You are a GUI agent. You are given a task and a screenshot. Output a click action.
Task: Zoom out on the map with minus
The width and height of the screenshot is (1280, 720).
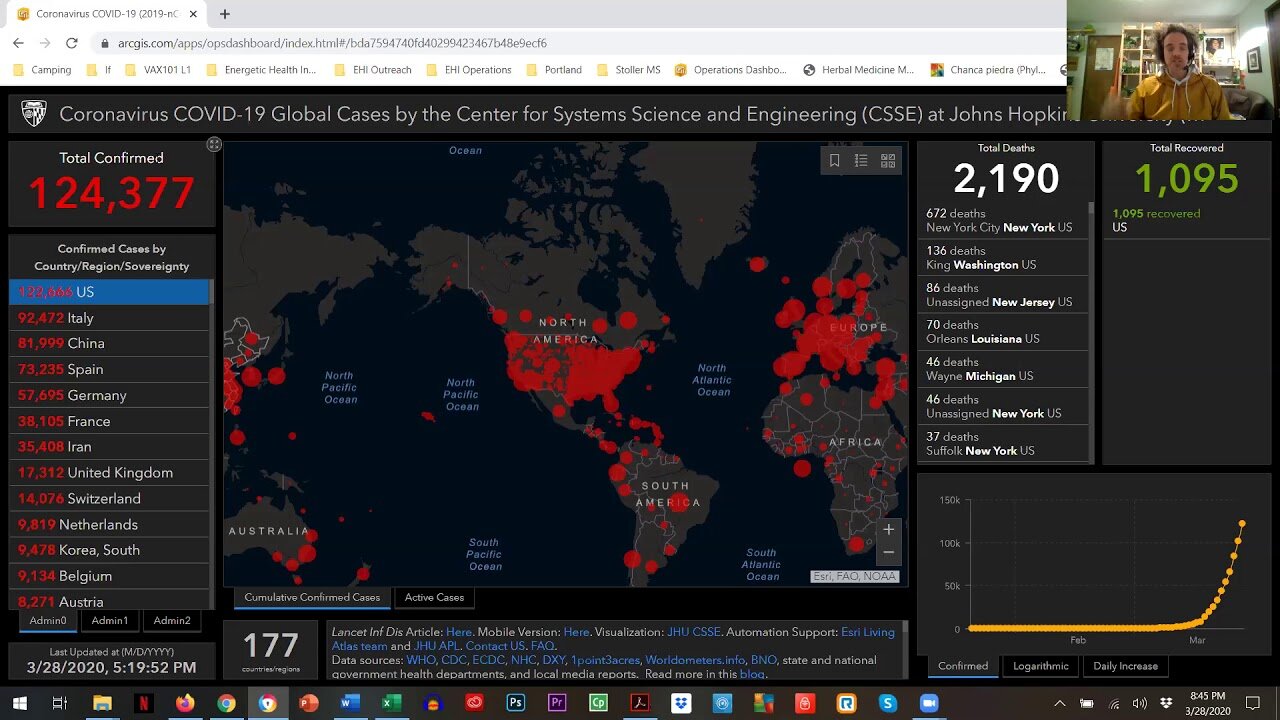(x=888, y=552)
